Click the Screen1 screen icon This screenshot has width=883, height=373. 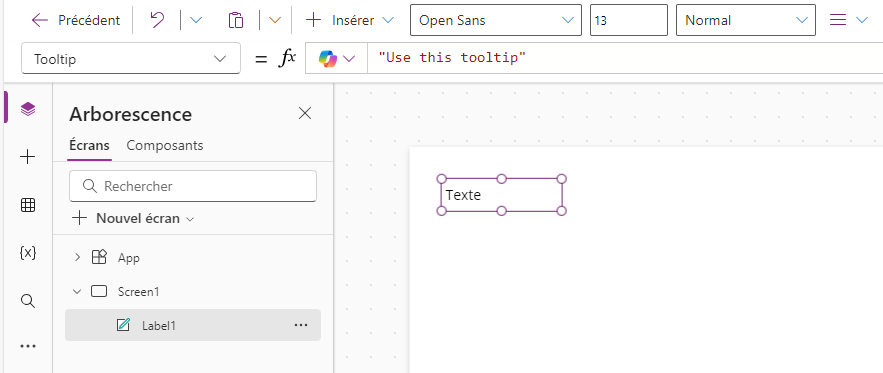coord(99,291)
